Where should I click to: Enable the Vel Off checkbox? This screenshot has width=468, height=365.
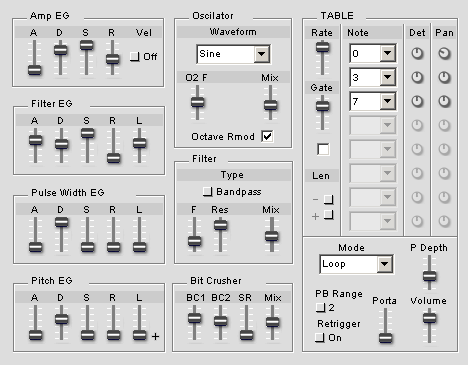[135, 56]
